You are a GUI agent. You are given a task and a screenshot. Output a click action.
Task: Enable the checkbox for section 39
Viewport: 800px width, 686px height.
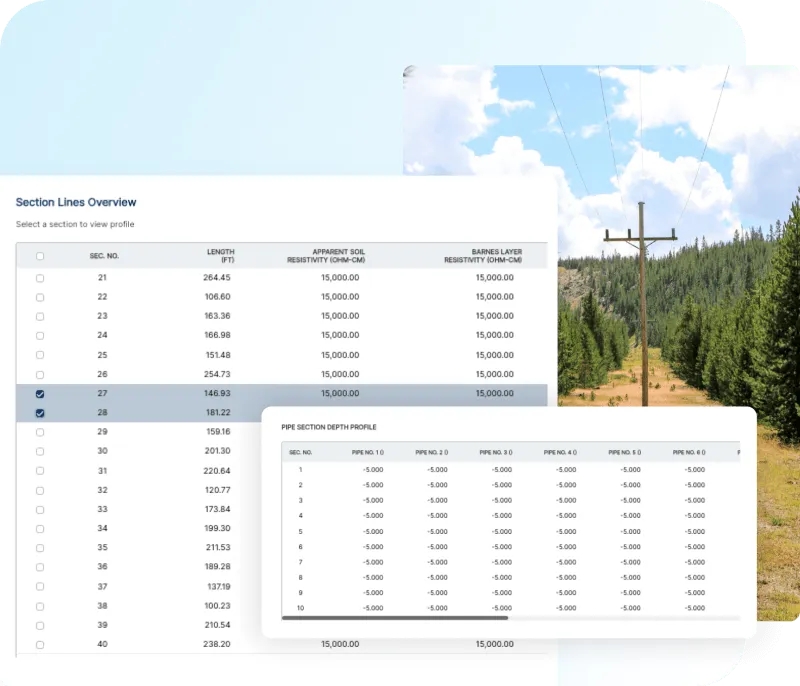point(40,626)
